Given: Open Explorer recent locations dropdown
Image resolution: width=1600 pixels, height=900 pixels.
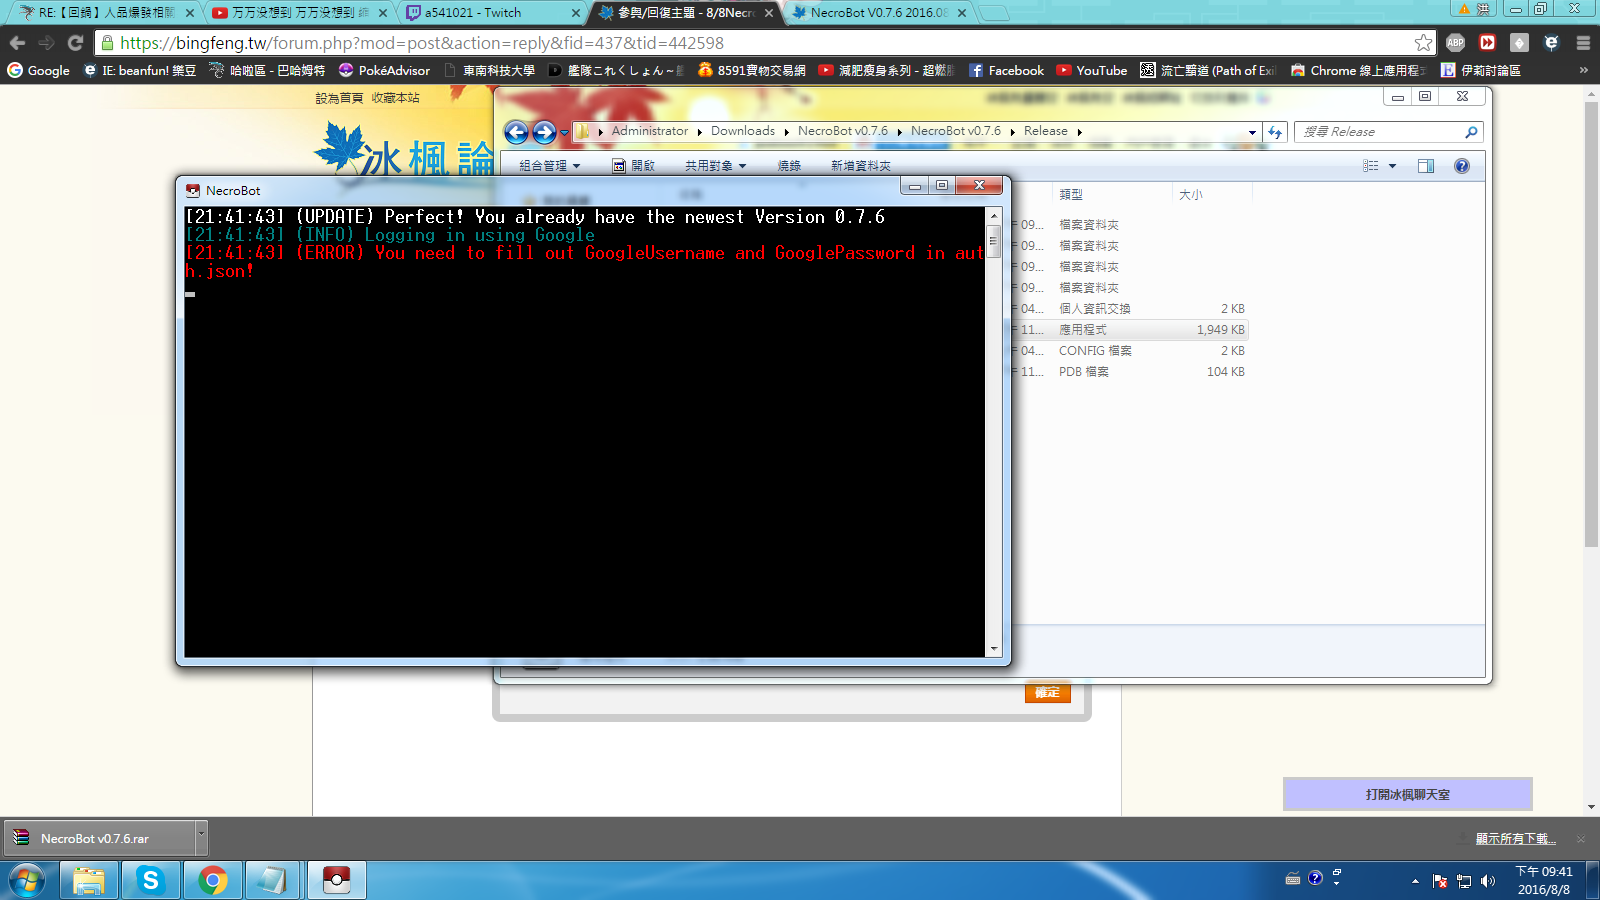Looking at the screenshot, I should [x=564, y=132].
